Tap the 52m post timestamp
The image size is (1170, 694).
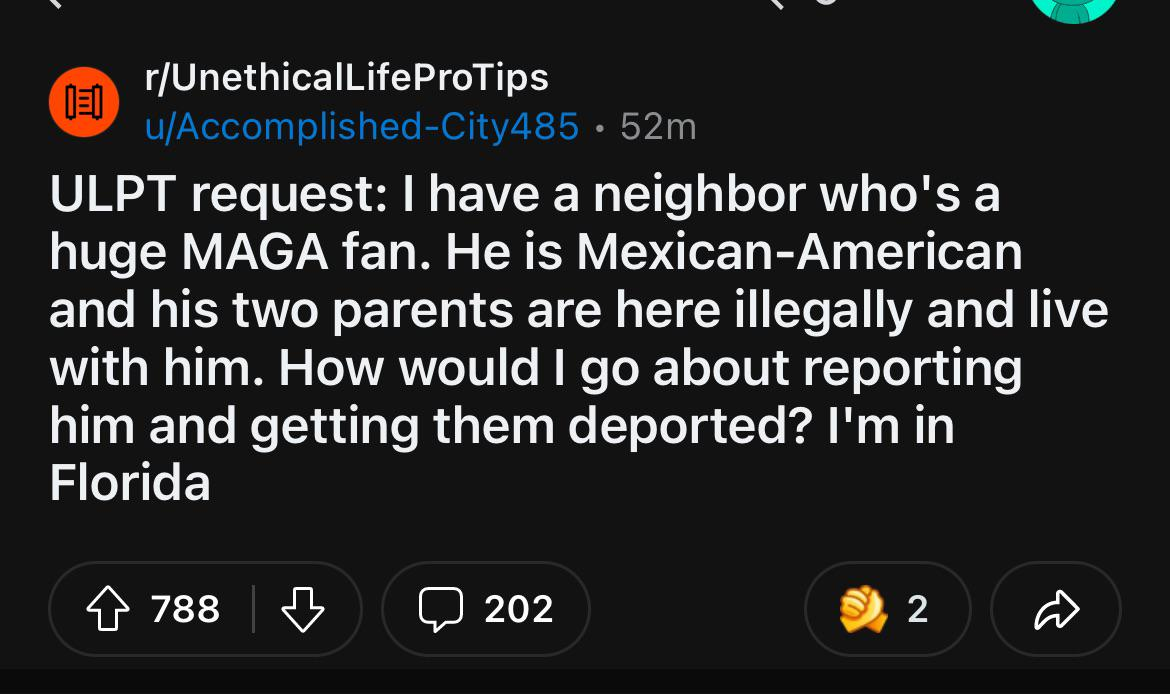658,126
